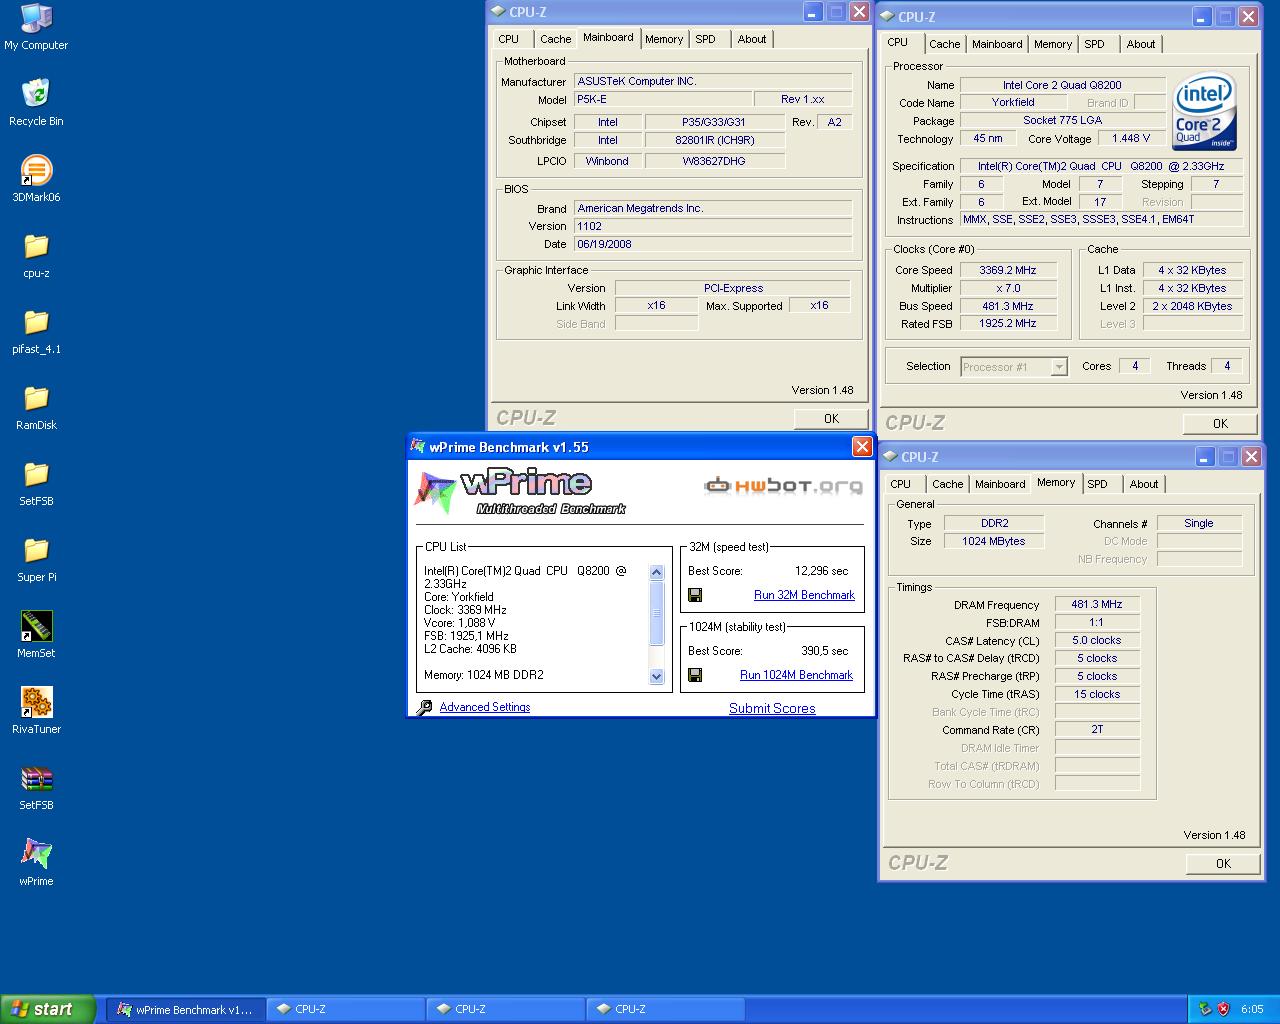Click the wPrime title bar icon
This screenshot has height=1024, width=1280.
coord(418,446)
